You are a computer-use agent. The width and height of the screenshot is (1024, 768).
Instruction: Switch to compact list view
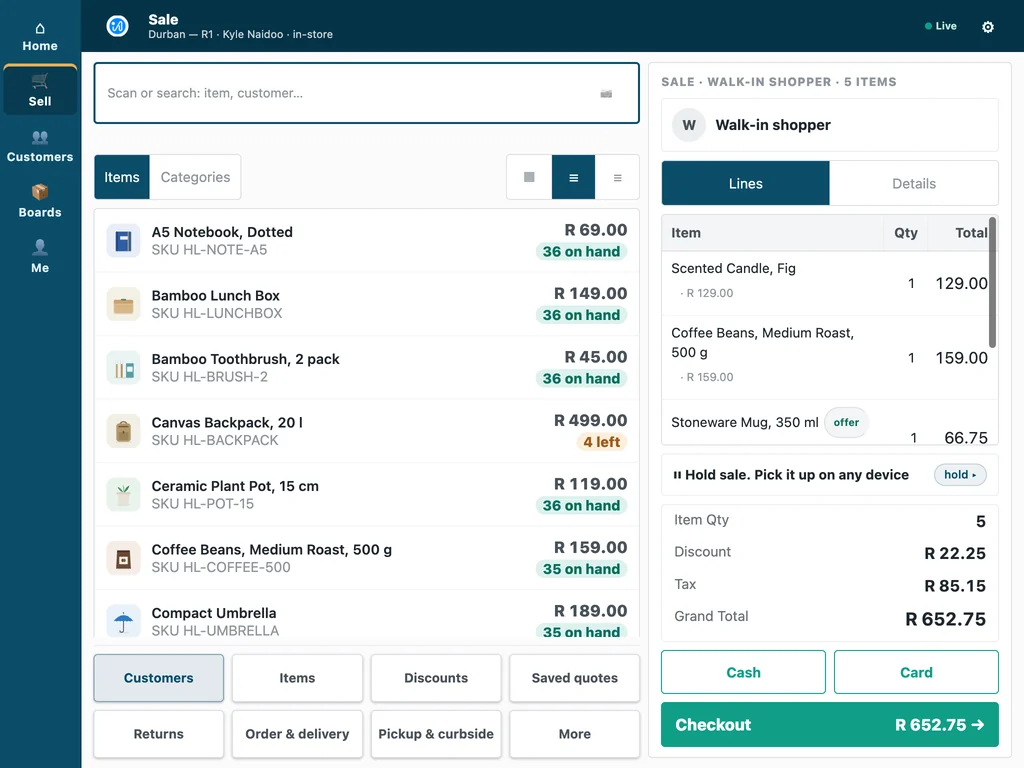(x=617, y=177)
